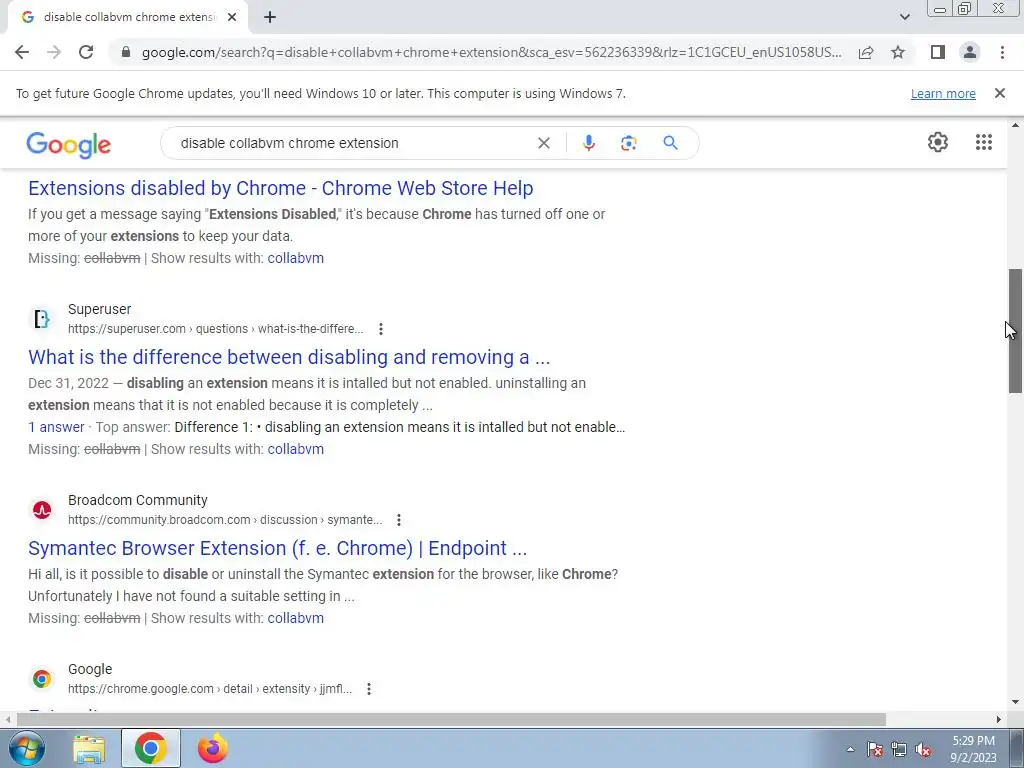Click the forward navigation arrow

click(x=54, y=52)
